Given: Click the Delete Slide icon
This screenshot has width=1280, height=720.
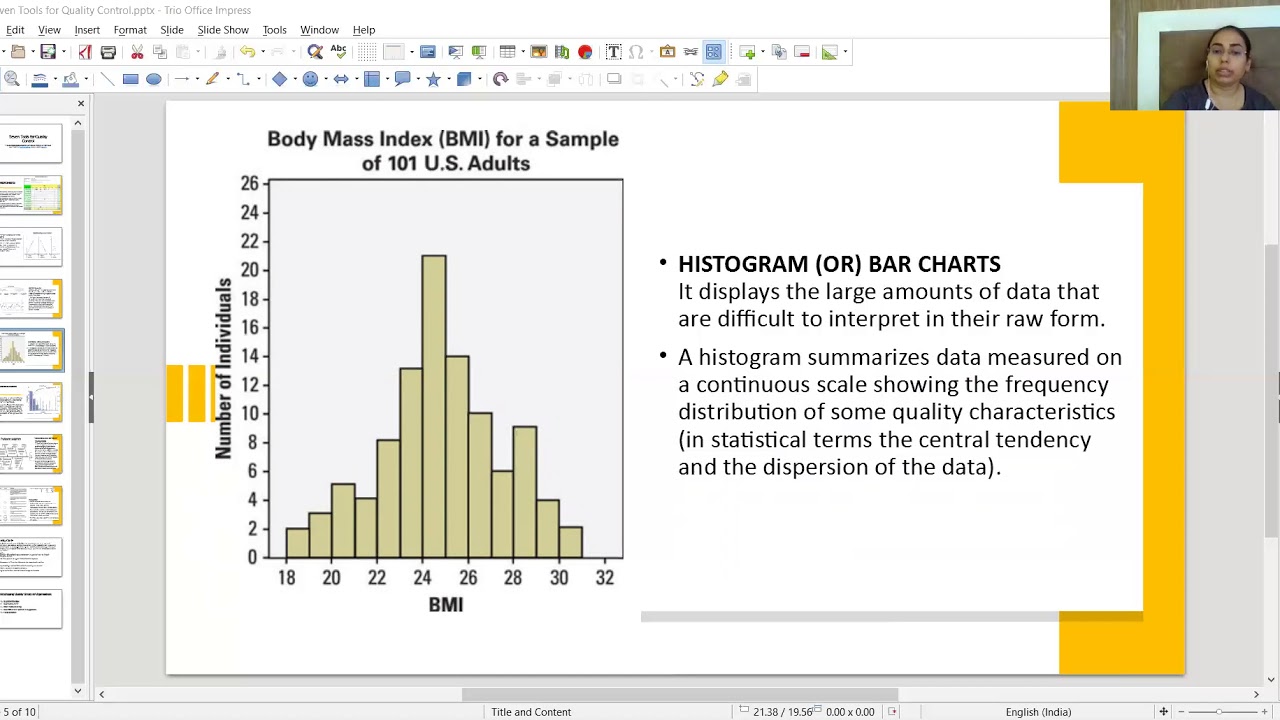Looking at the screenshot, I should 802,52.
